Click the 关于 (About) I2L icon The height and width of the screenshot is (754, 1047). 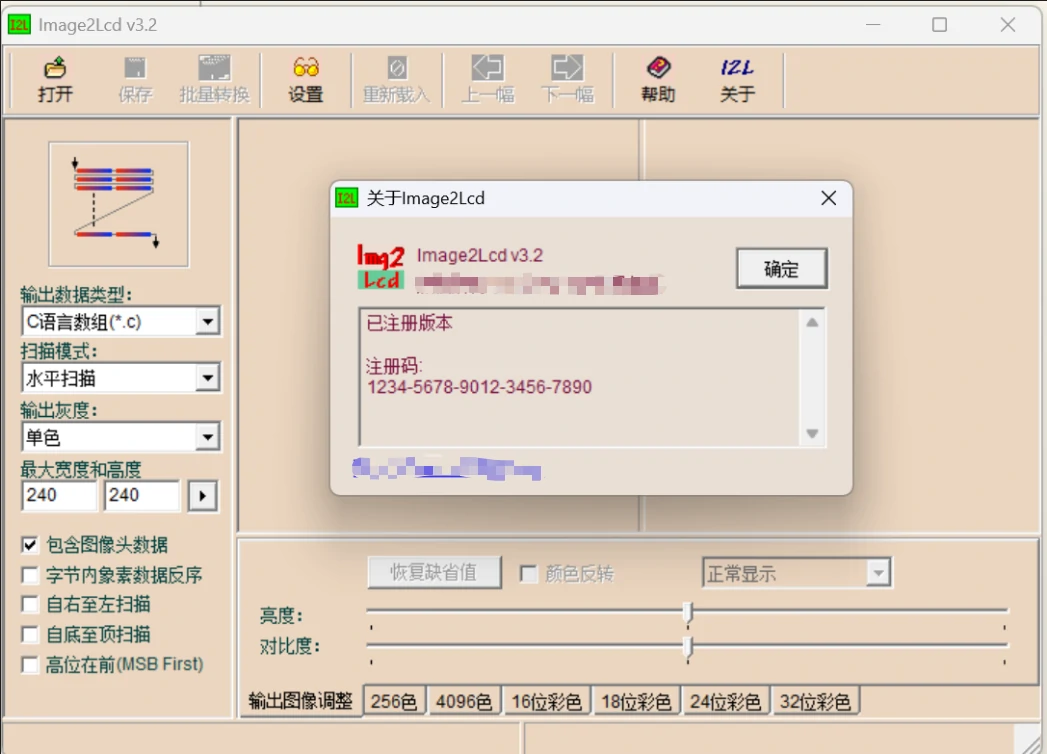tap(737, 69)
